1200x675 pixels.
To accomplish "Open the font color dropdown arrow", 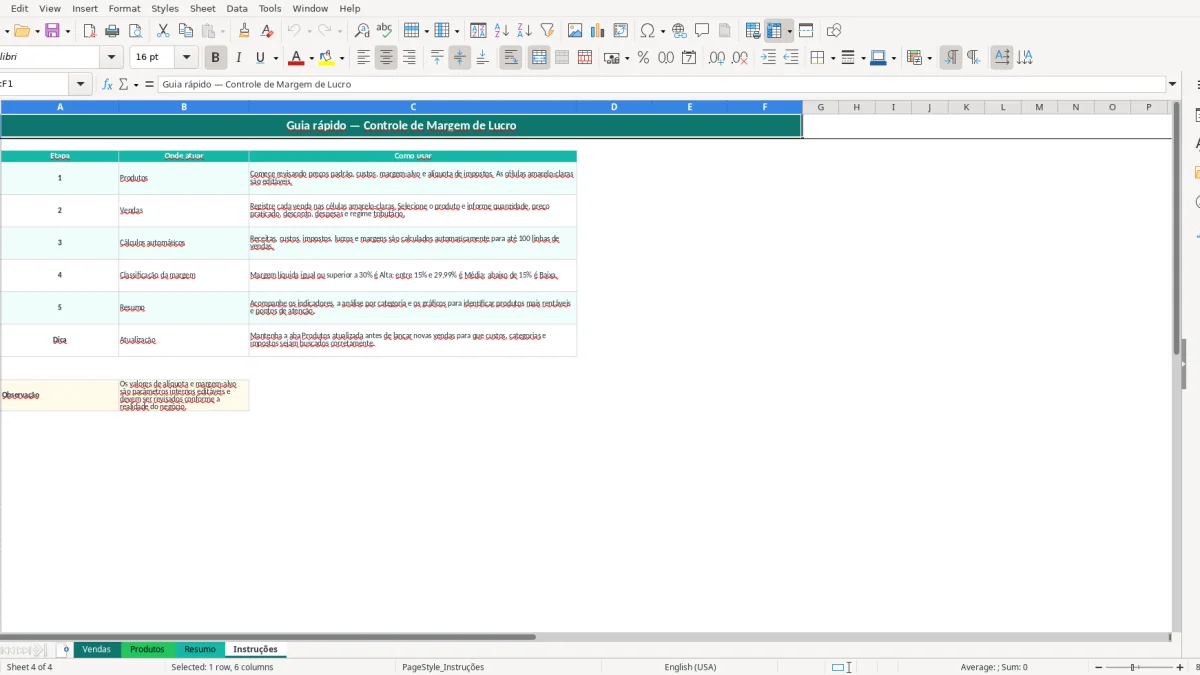I will [311, 58].
